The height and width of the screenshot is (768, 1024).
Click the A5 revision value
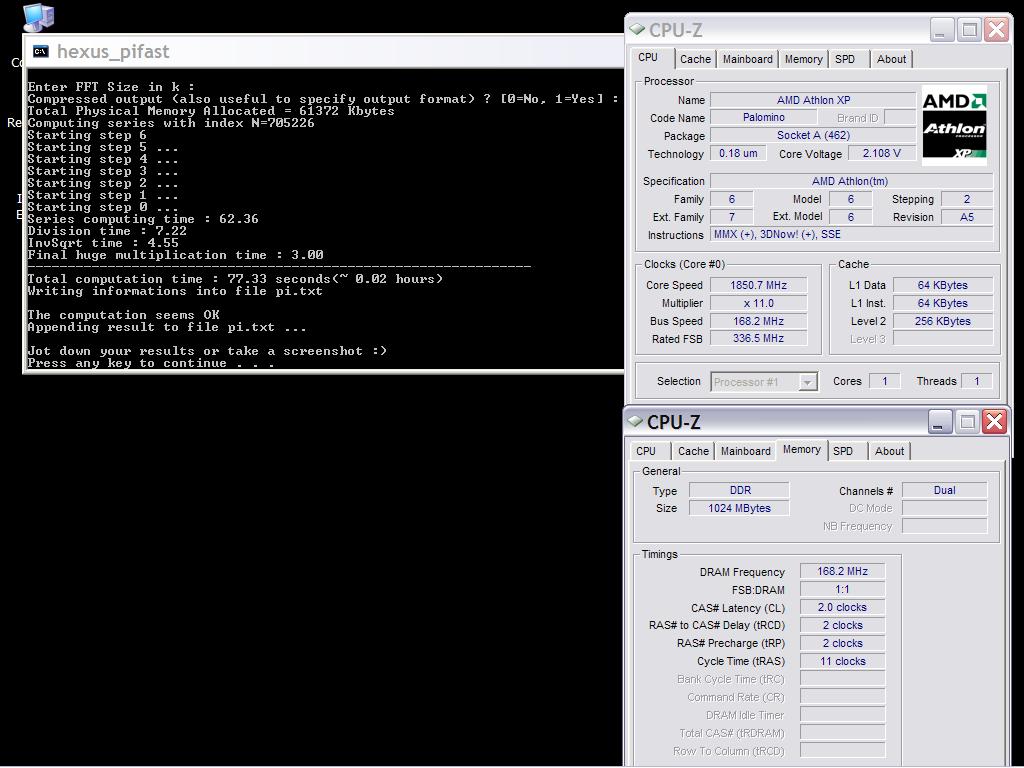967,217
